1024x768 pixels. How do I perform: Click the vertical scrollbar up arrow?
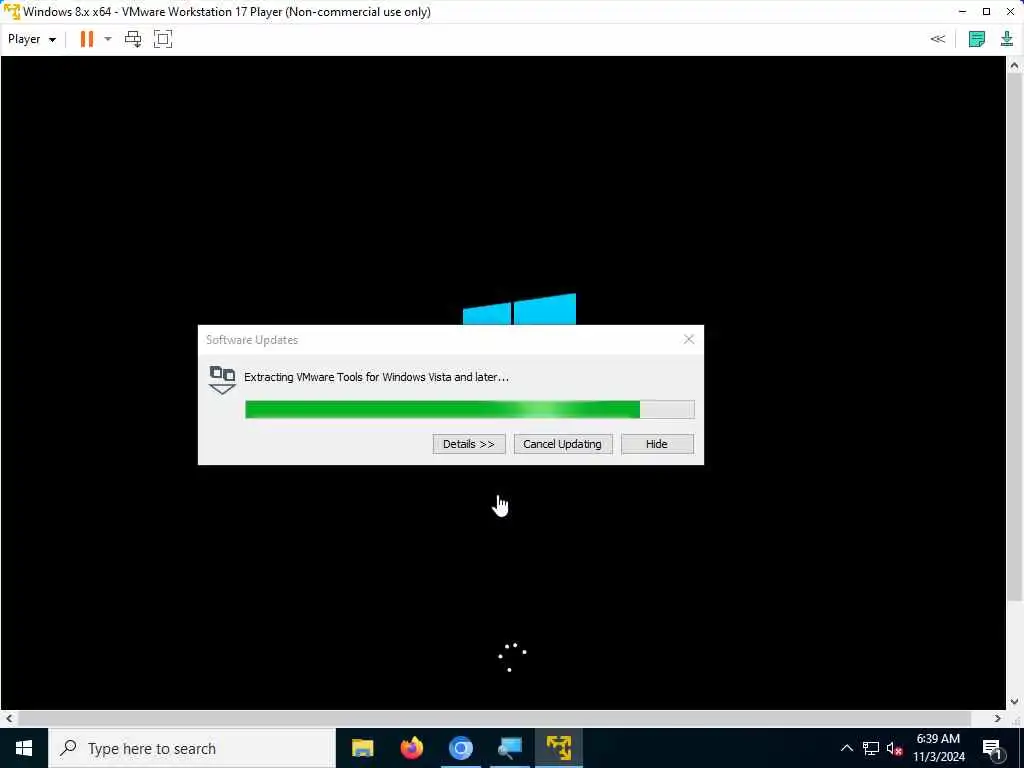pyautogui.click(x=1014, y=65)
